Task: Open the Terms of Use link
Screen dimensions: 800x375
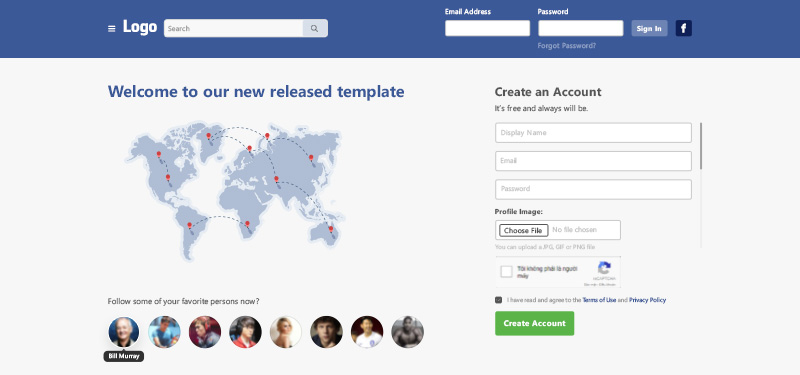Action: tap(599, 300)
